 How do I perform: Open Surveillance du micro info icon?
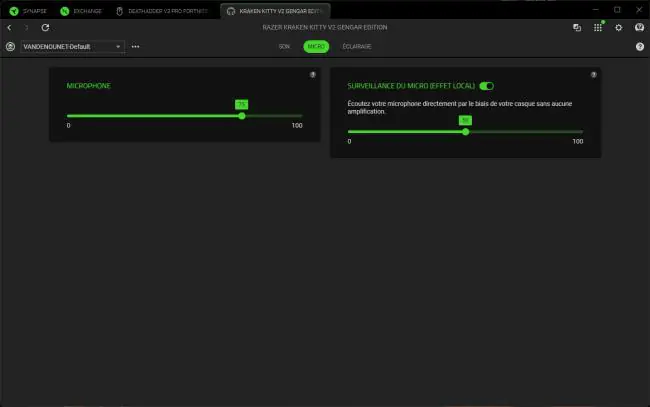594,75
